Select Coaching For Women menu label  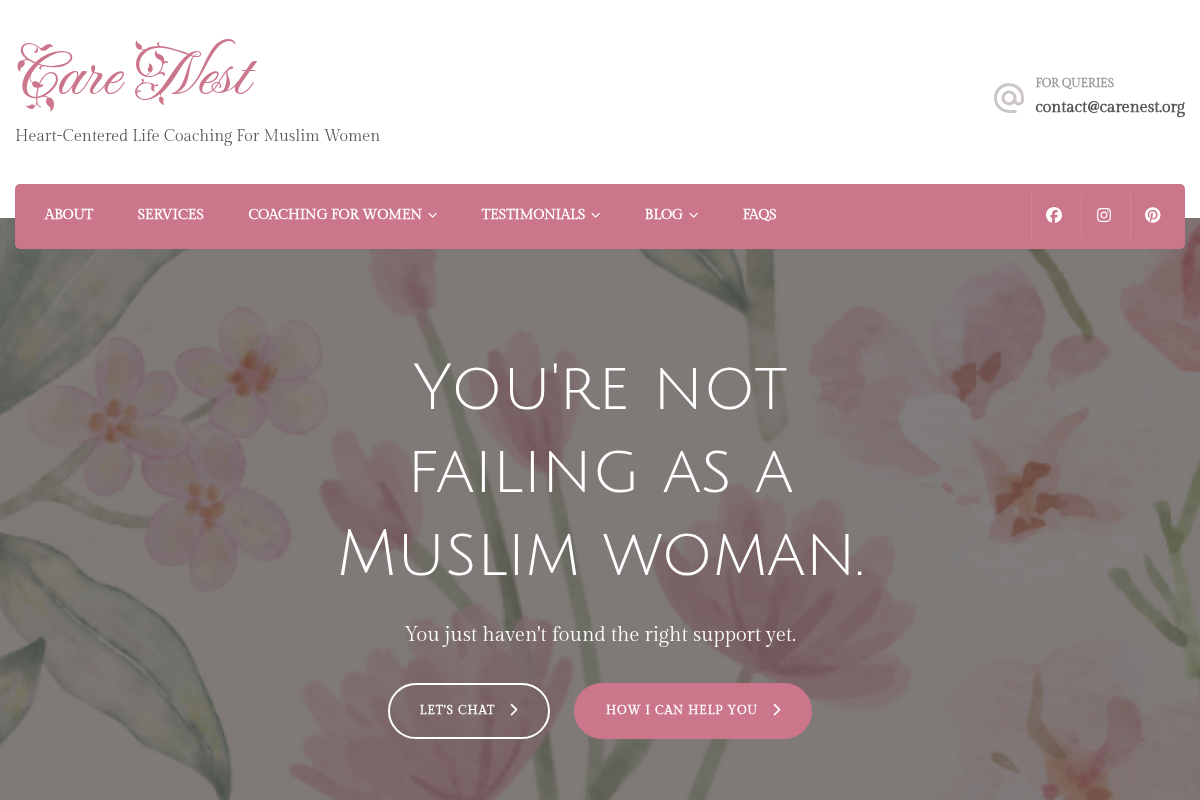(x=335, y=215)
